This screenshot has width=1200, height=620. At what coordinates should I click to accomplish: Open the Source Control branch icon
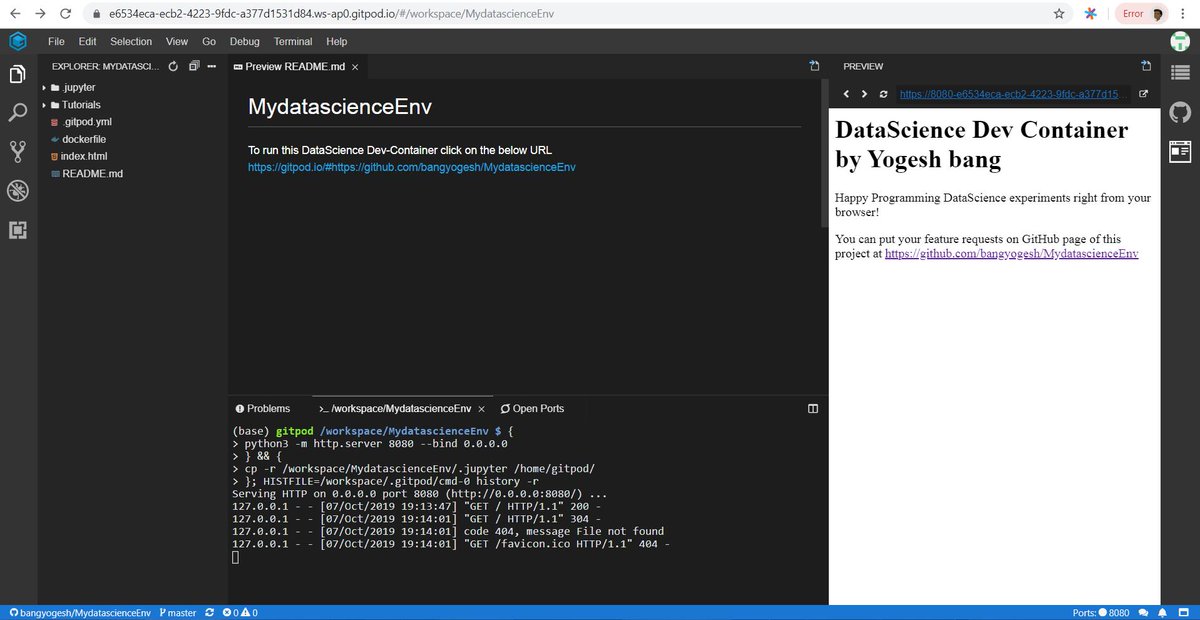point(17,151)
